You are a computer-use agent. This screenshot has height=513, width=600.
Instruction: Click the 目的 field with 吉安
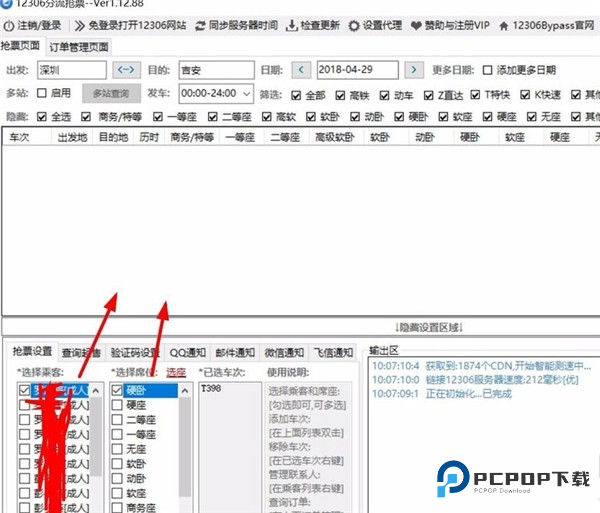click(216, 70)
